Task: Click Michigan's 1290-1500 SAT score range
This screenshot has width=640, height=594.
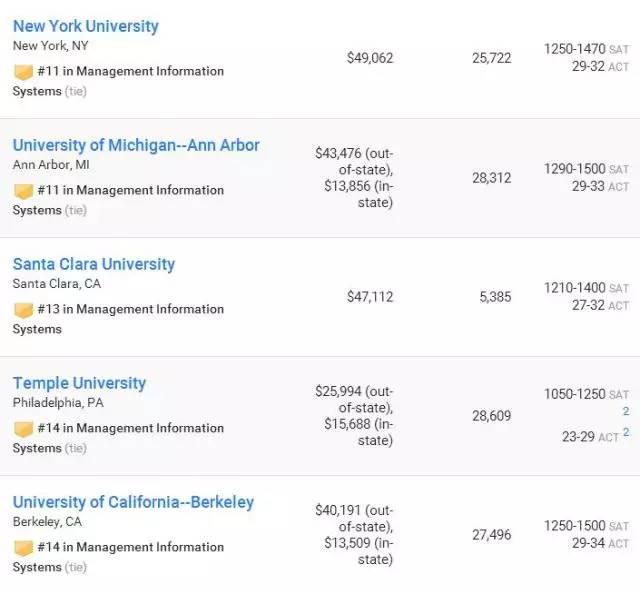Action: coord(573,169)
